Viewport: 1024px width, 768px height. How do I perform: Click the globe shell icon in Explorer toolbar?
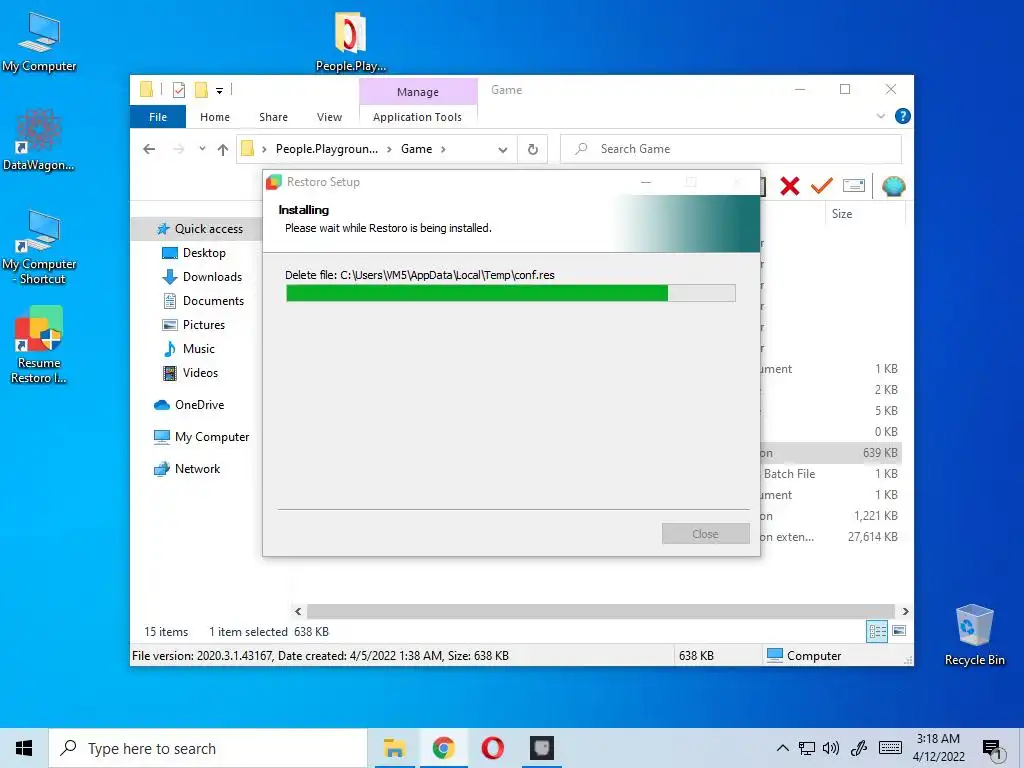coord(893,186)
